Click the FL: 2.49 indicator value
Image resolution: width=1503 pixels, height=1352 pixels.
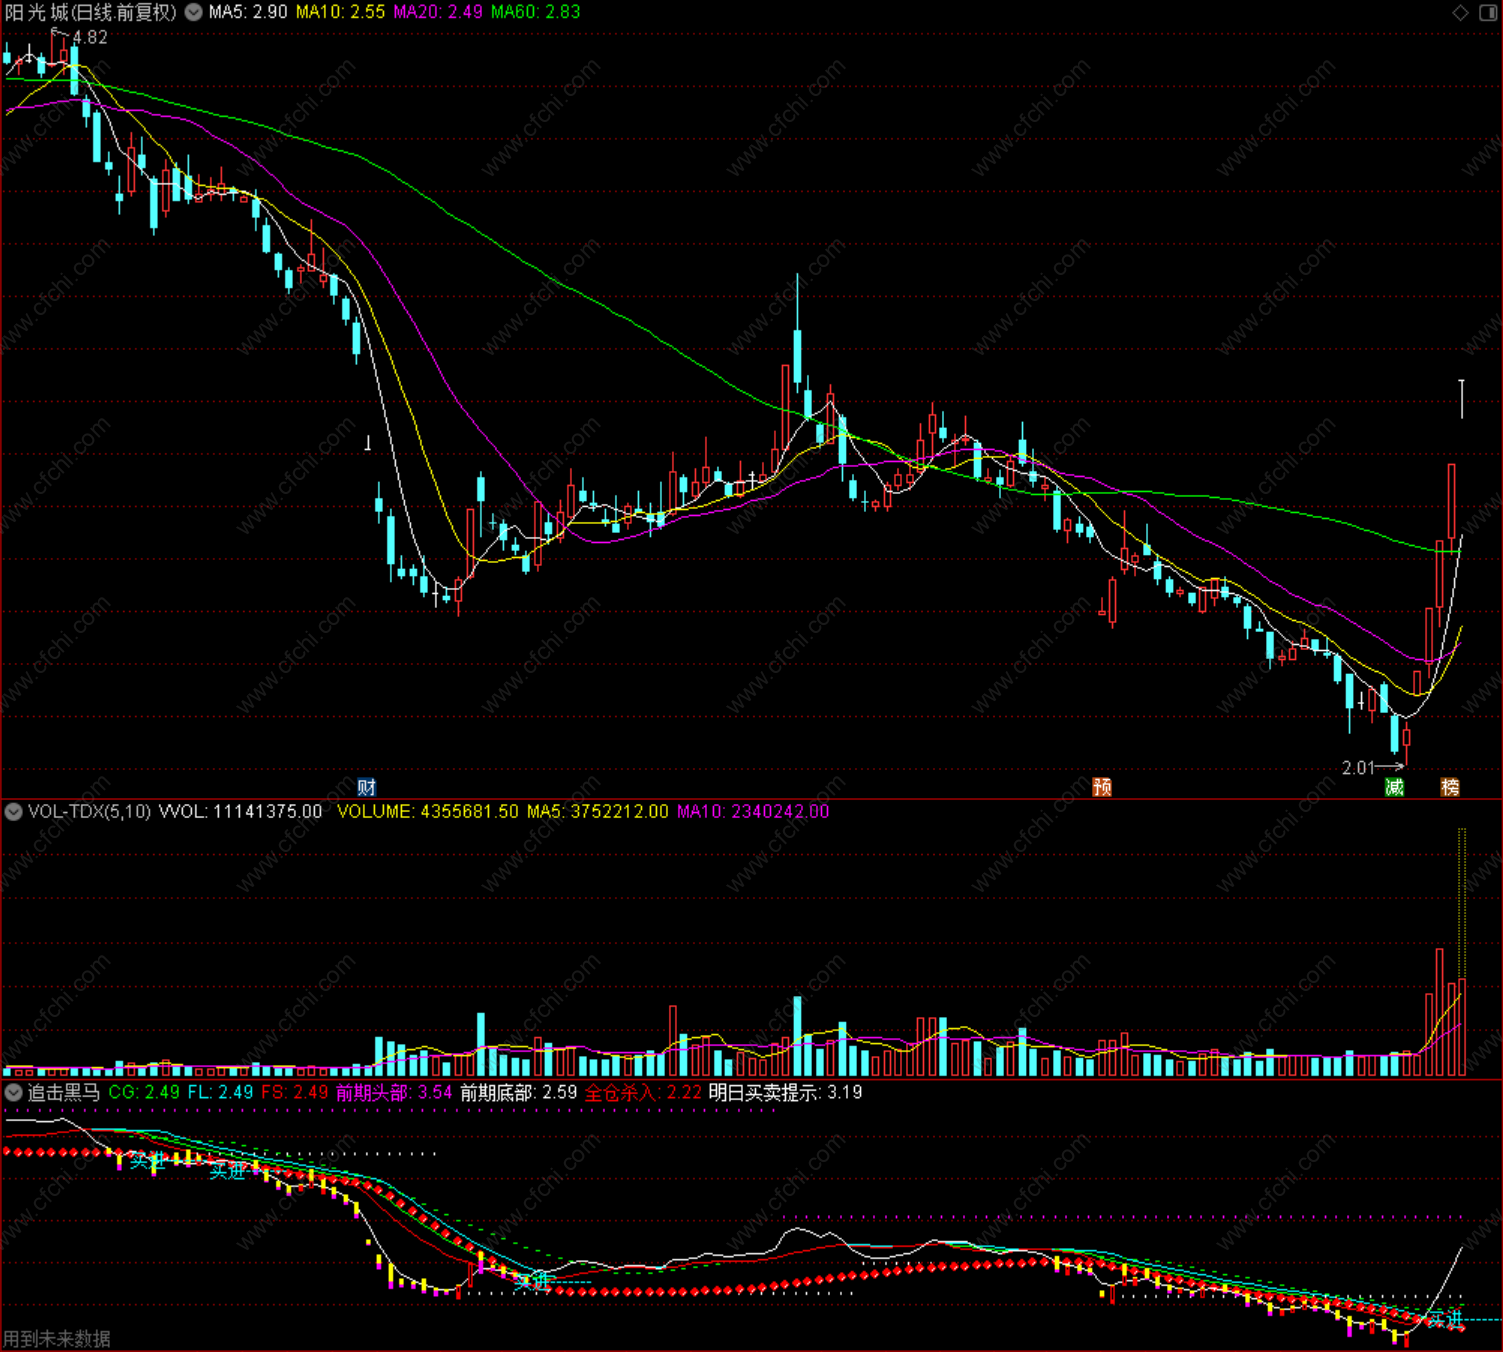tap(220, 1092)
